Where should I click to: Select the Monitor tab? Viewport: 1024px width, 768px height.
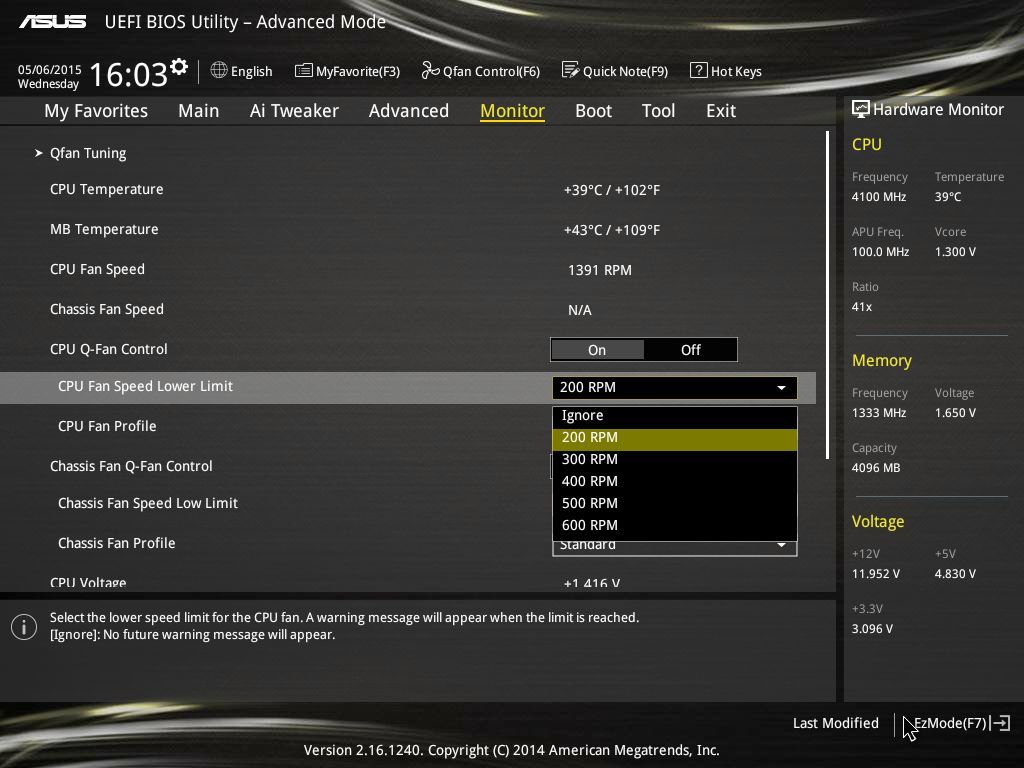click(x=512, y=111)
